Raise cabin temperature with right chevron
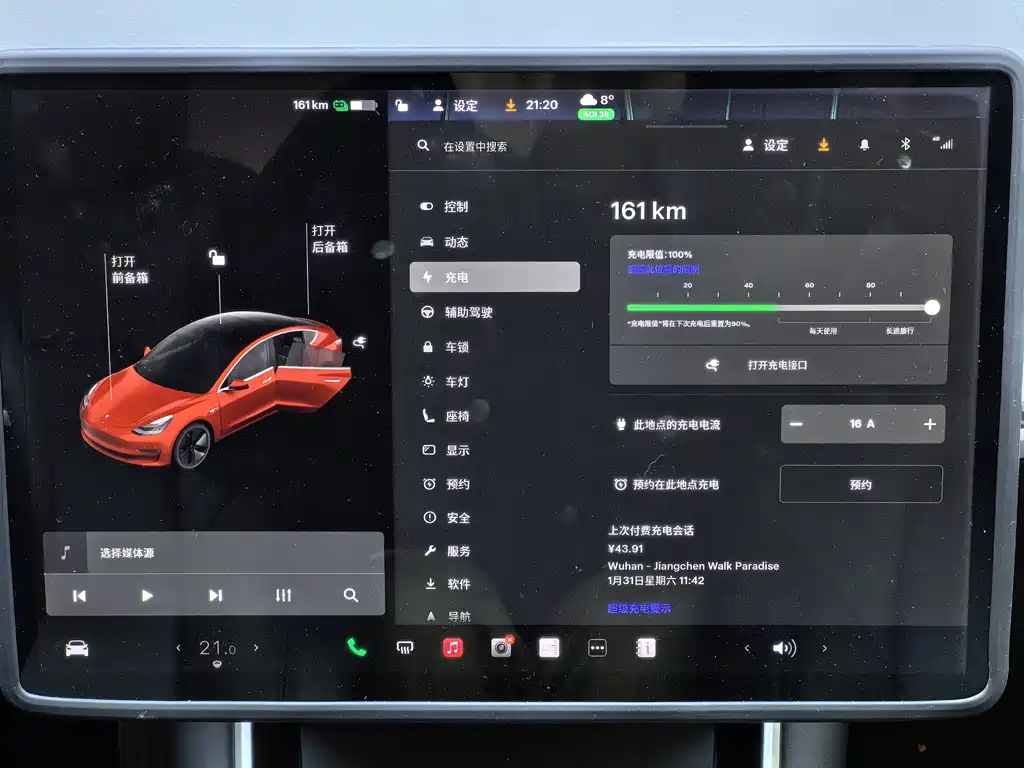This screenshot has height=768, width=1024. coord(256,648)
